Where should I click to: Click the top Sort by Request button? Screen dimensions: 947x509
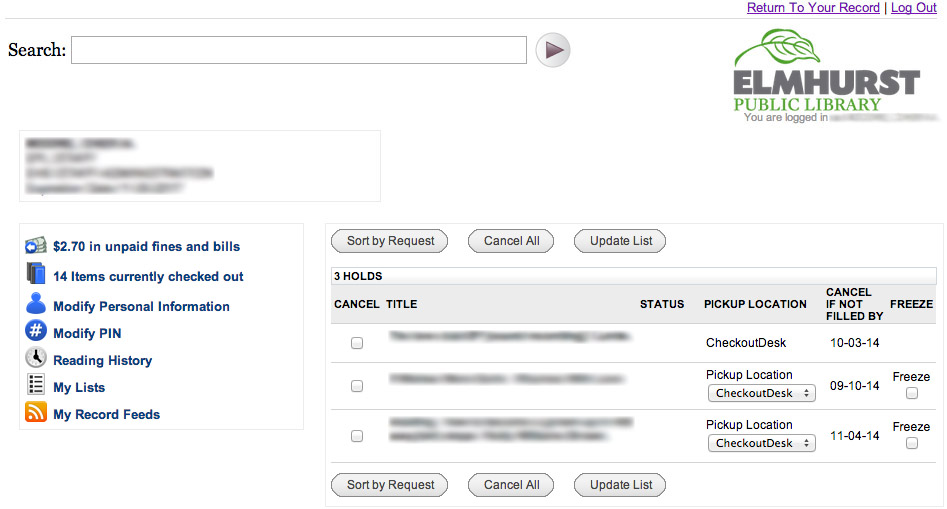[390, 241]
